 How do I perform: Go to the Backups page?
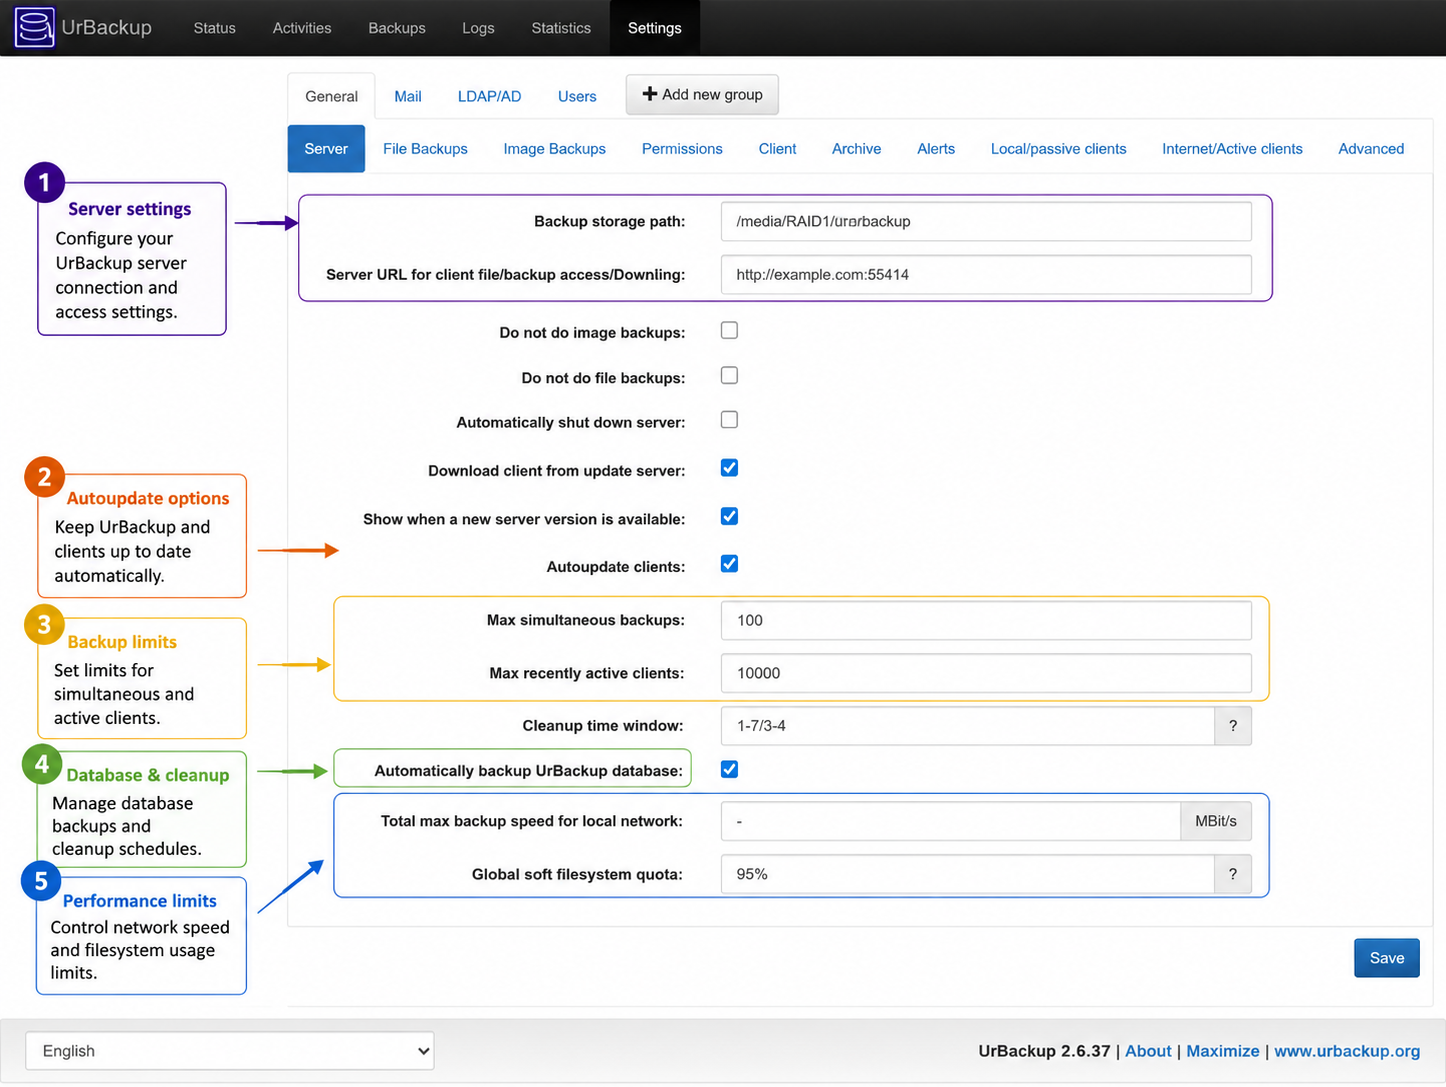click(x=397, y=28)
